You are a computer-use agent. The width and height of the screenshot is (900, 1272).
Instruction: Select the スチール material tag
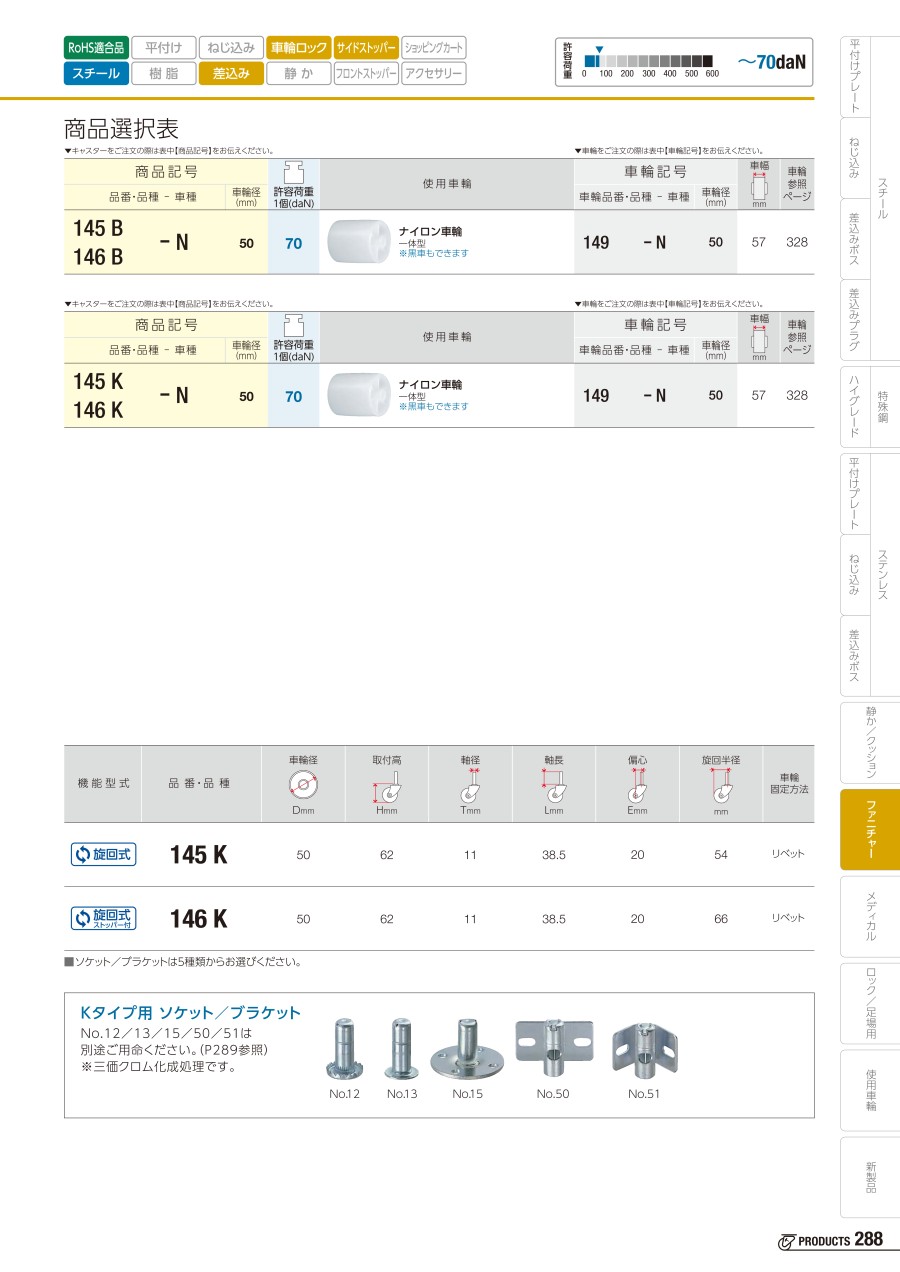(x=96, y=73)
